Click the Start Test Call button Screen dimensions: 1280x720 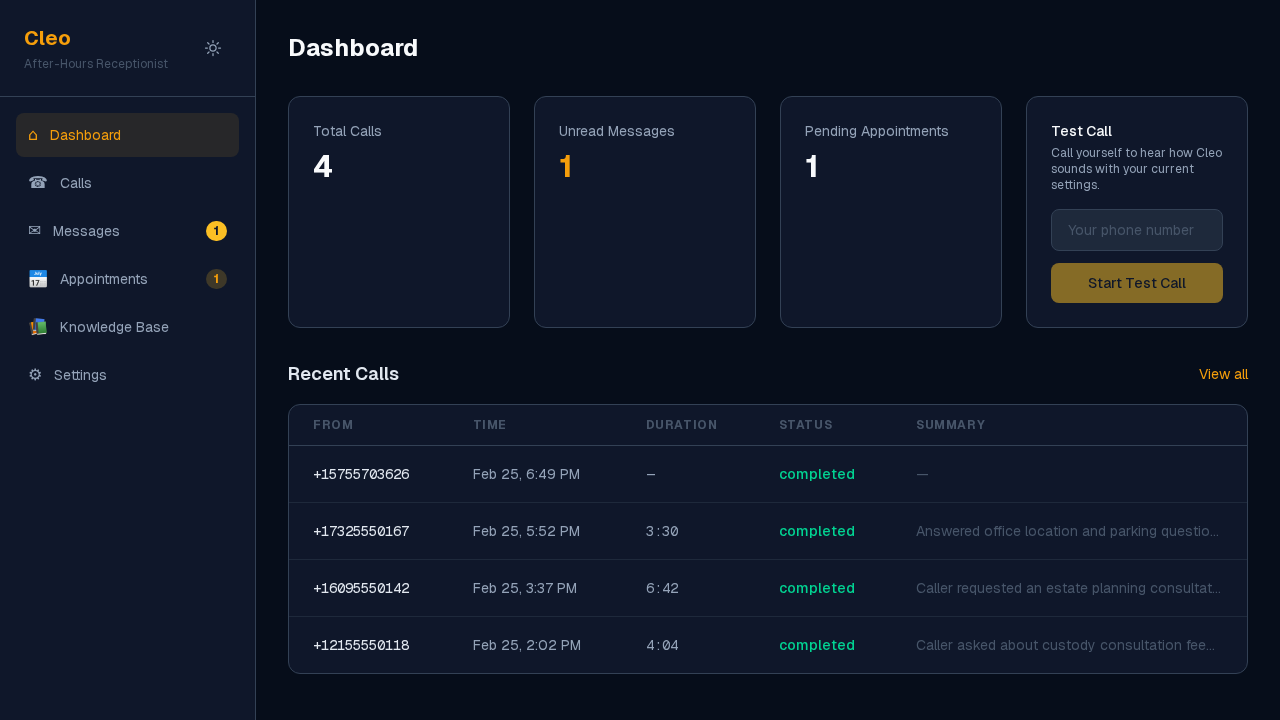click(x=1136, y=283)
